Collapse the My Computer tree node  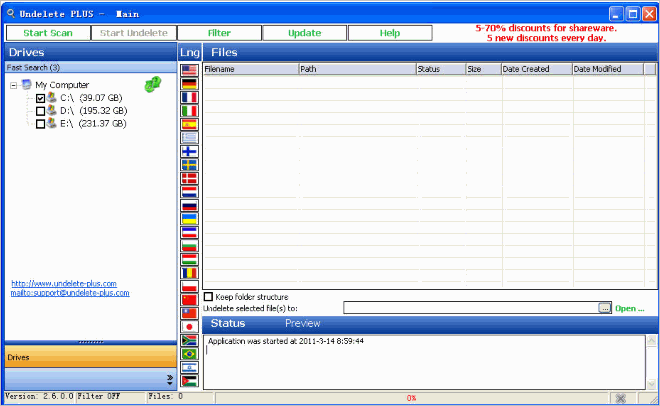pyautogui.click(x=13, y=85)
